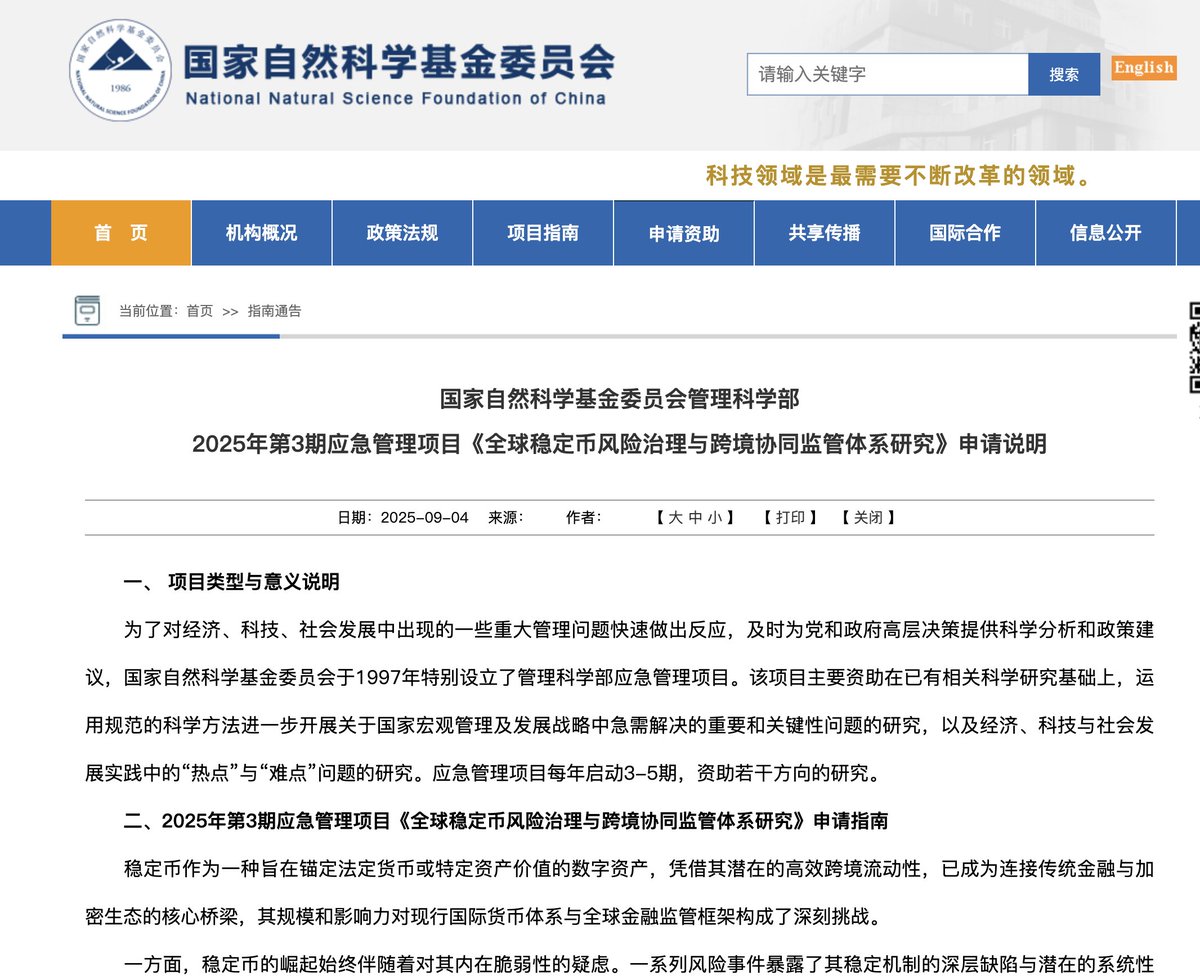Open the 申请资助 navigation menu

click(x=684, y=233)
